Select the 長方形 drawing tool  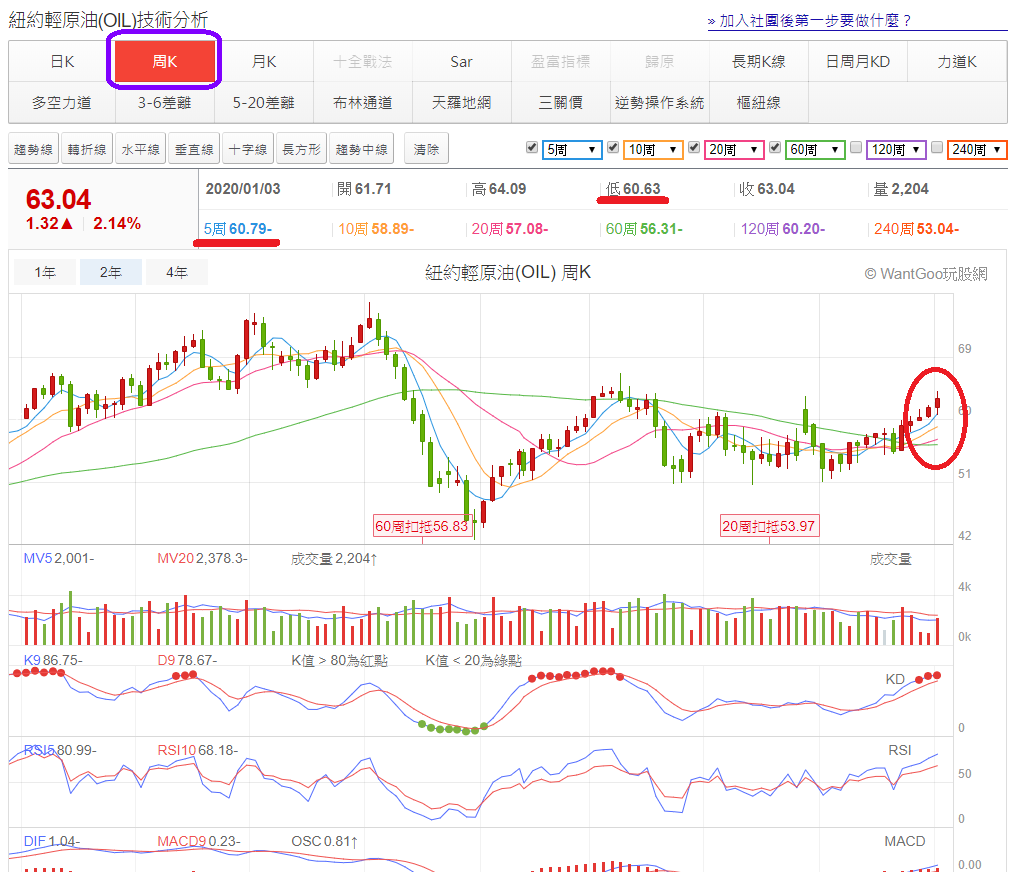coord(301,150)
